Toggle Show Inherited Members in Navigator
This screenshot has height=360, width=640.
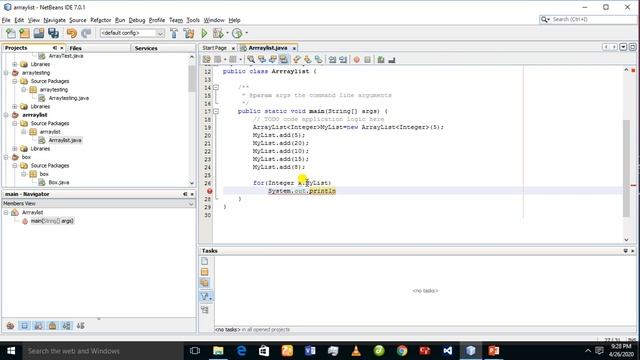(x=10, y=326)
